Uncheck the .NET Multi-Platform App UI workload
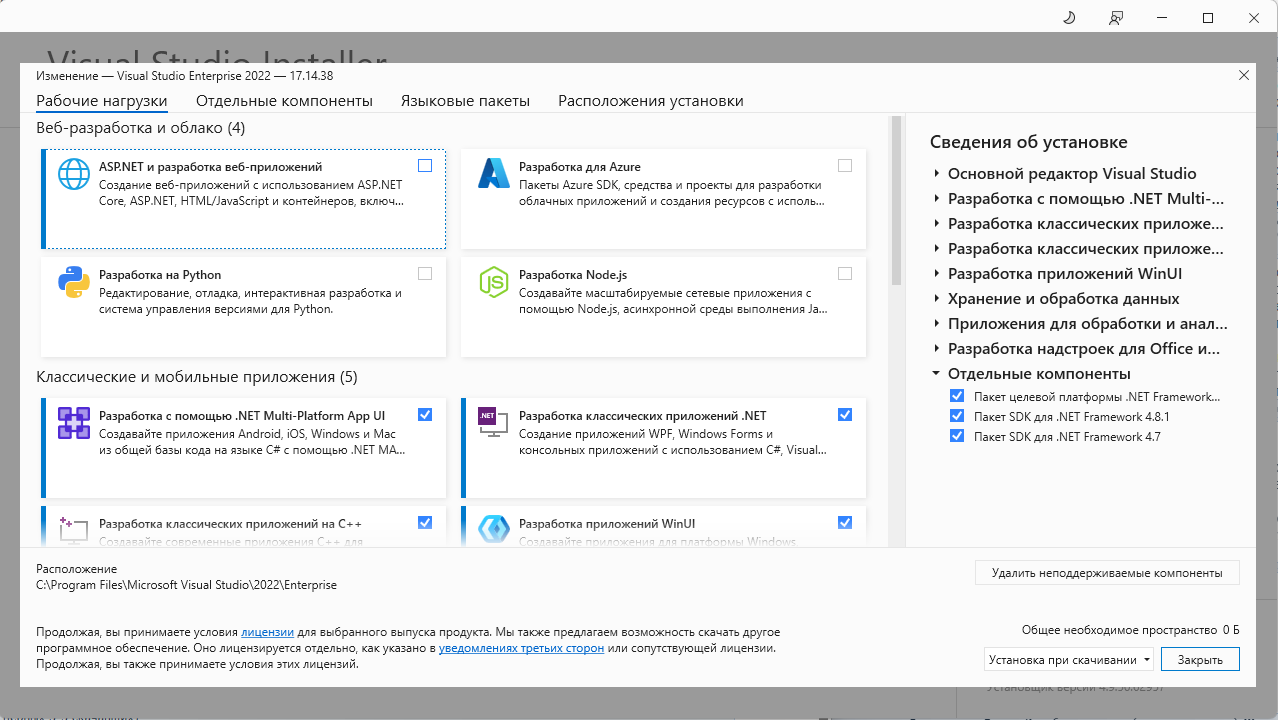 [x=425, y=415]
